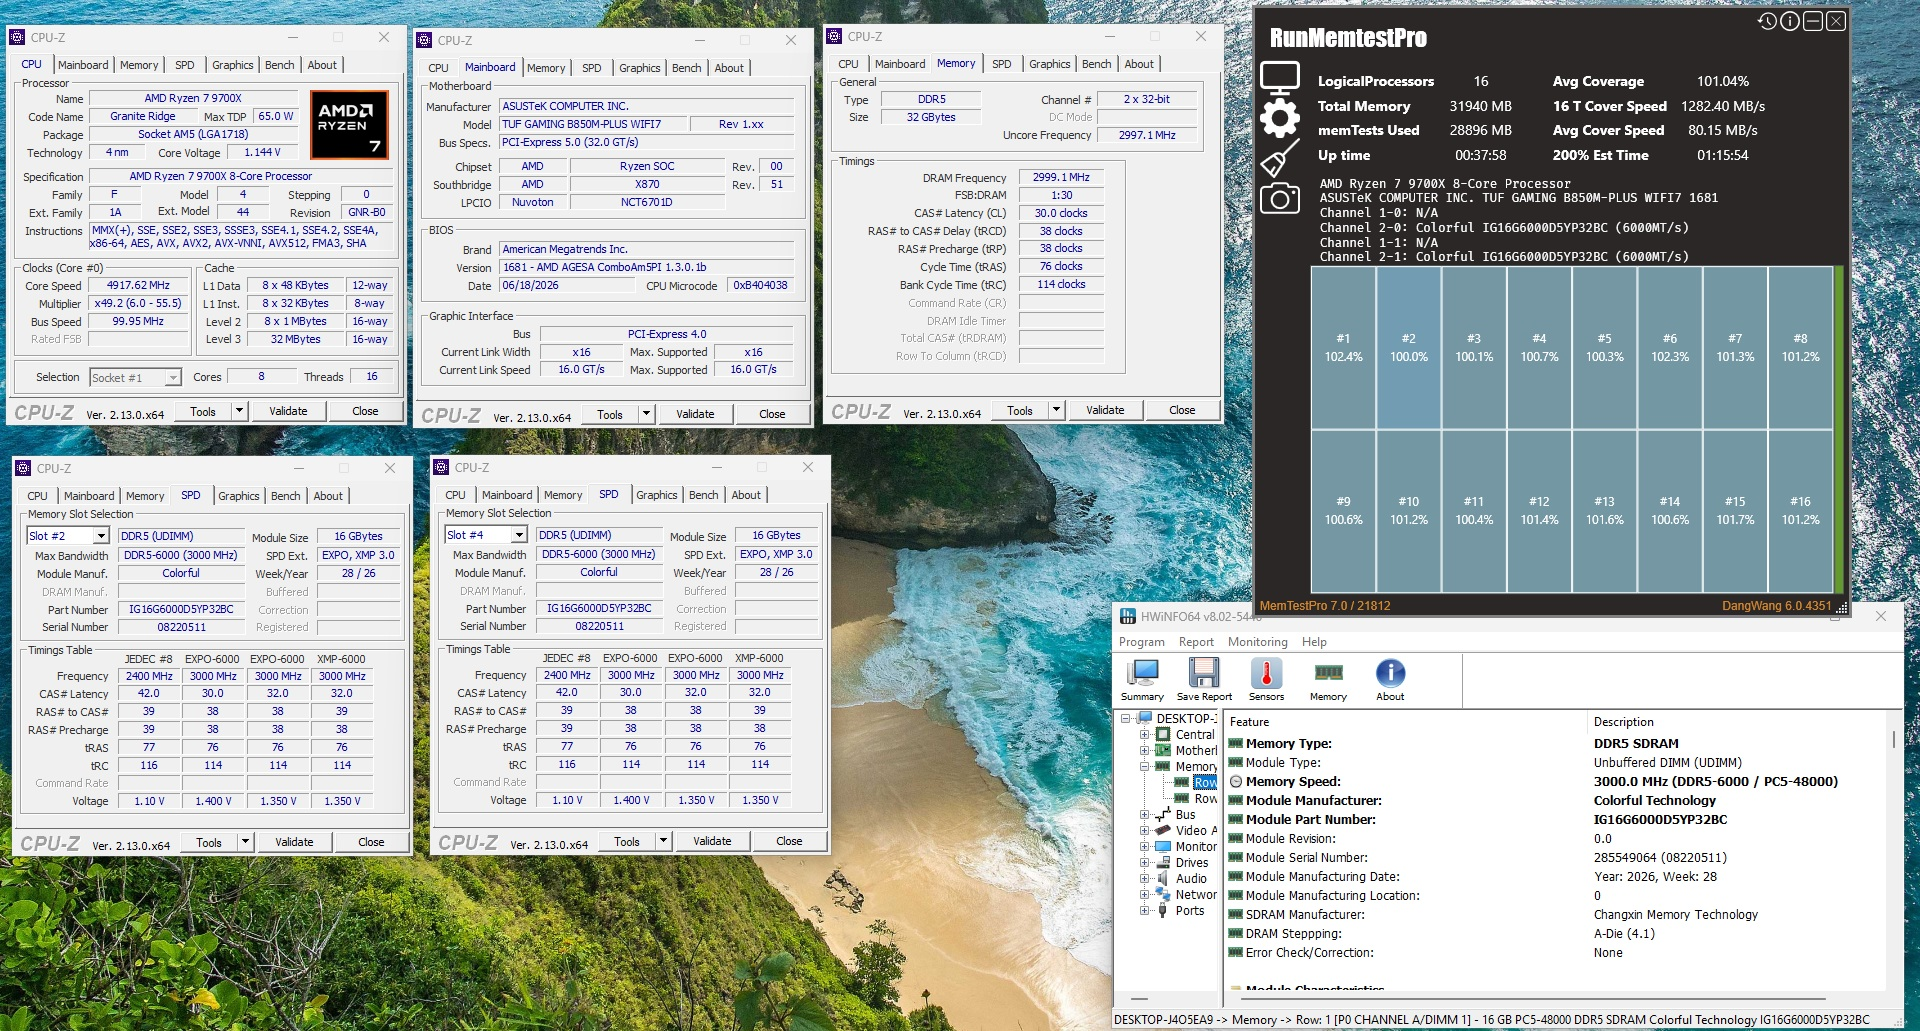
Task: Expand the Motherboard node in HWiNFO tree
Action: click(1145, 750)
